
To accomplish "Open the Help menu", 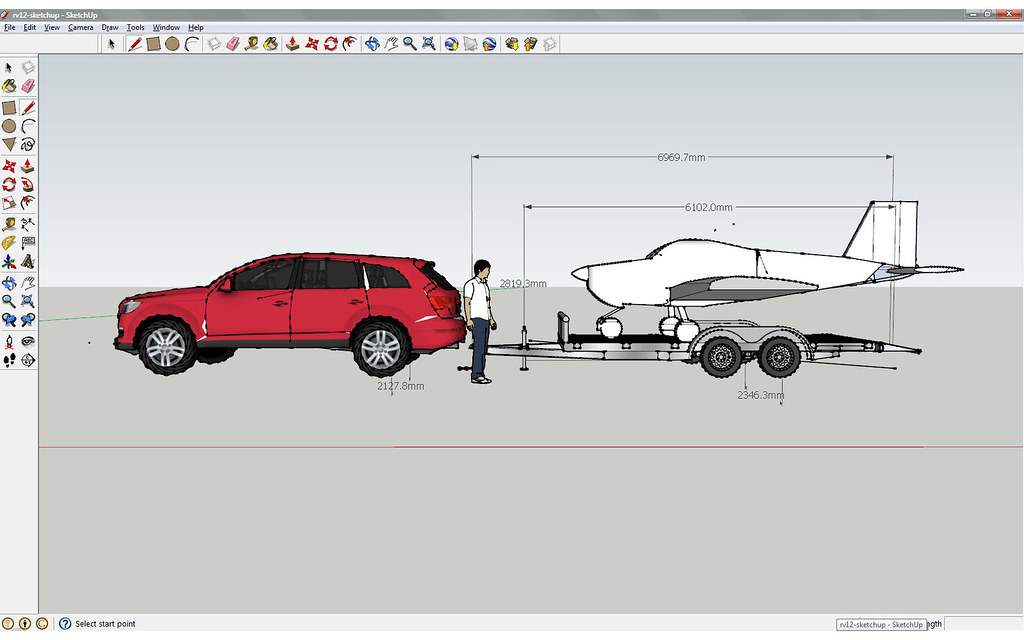I will (196, 27).
